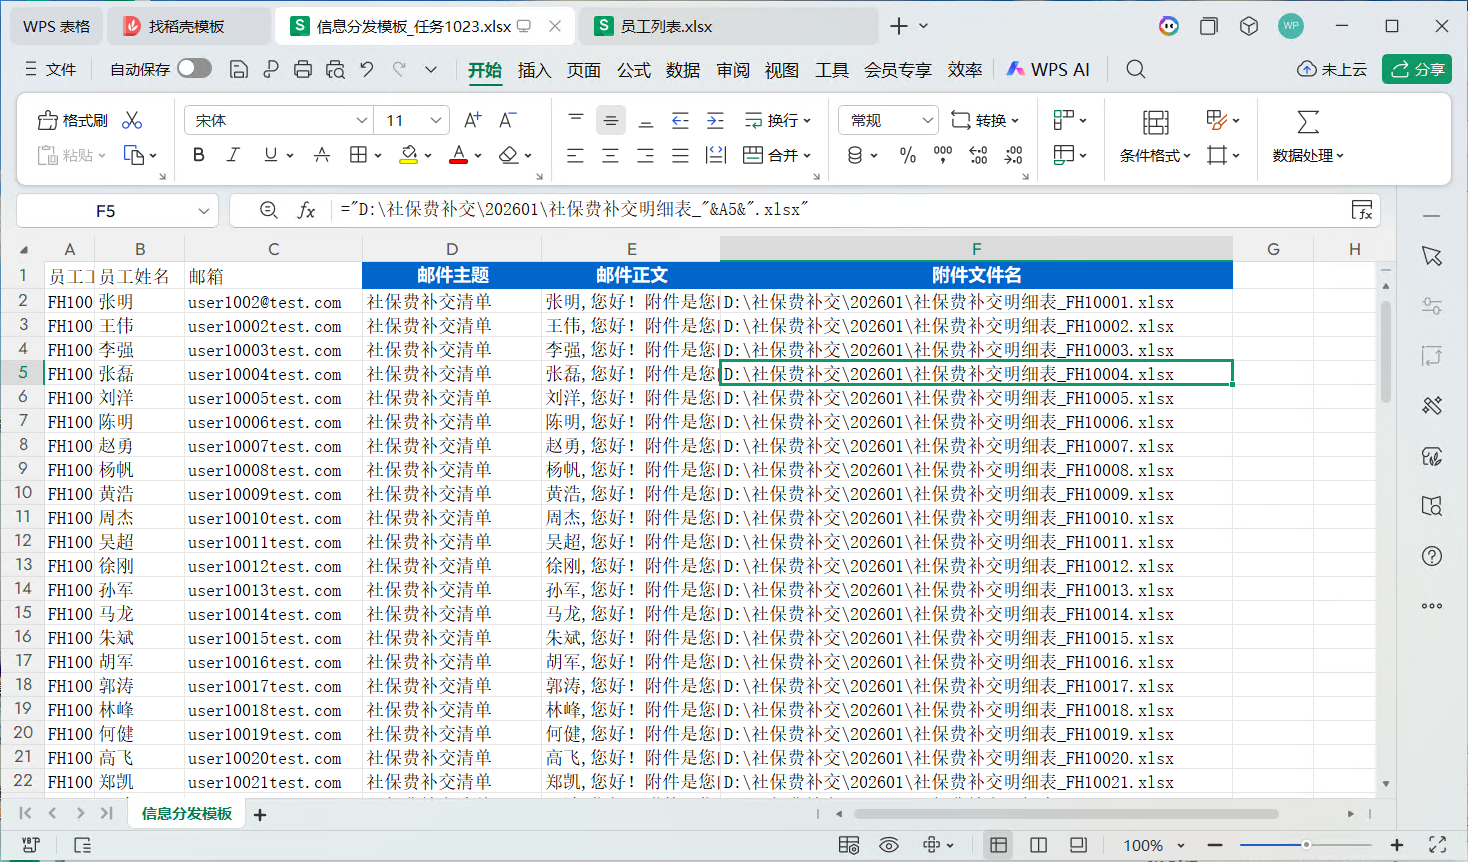The image size is (1468, 862).
Task: Click the percent style icon
Action: (907, 155)
